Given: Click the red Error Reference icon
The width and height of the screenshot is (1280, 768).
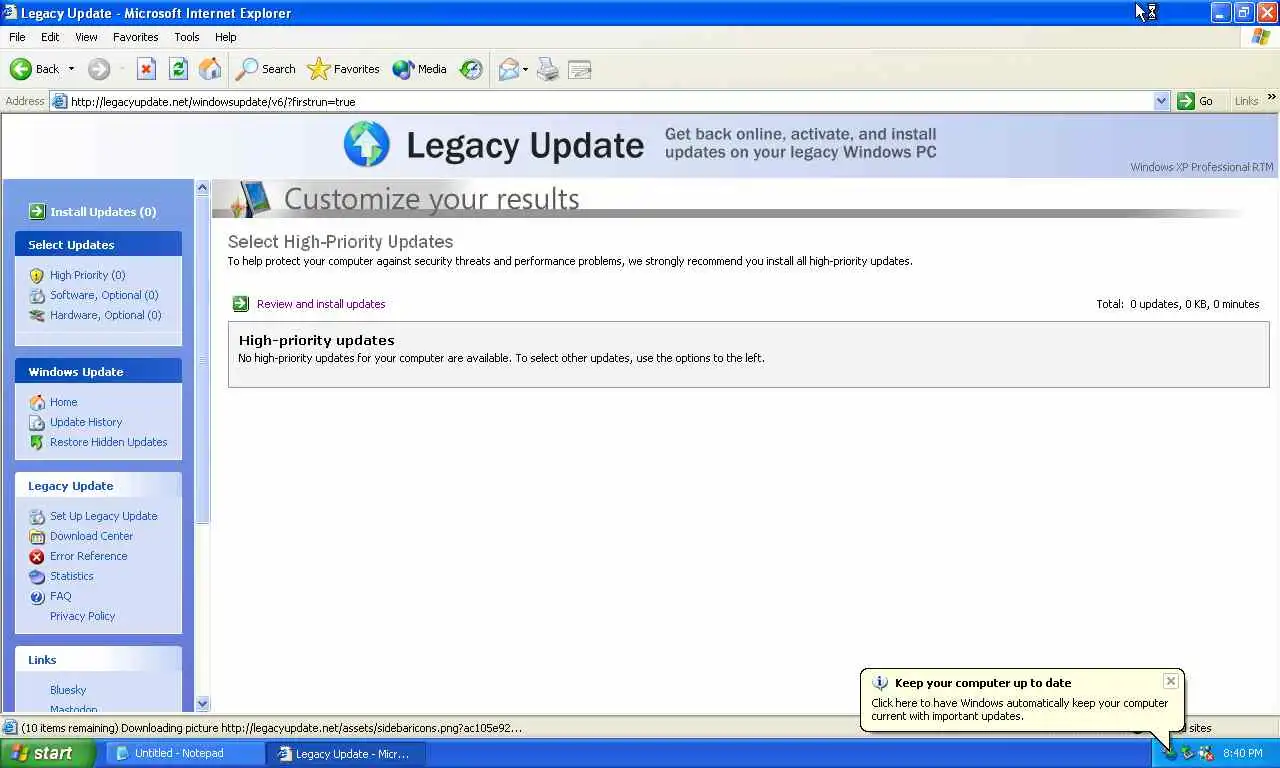Looking at the screenshot, I should 37,556.
